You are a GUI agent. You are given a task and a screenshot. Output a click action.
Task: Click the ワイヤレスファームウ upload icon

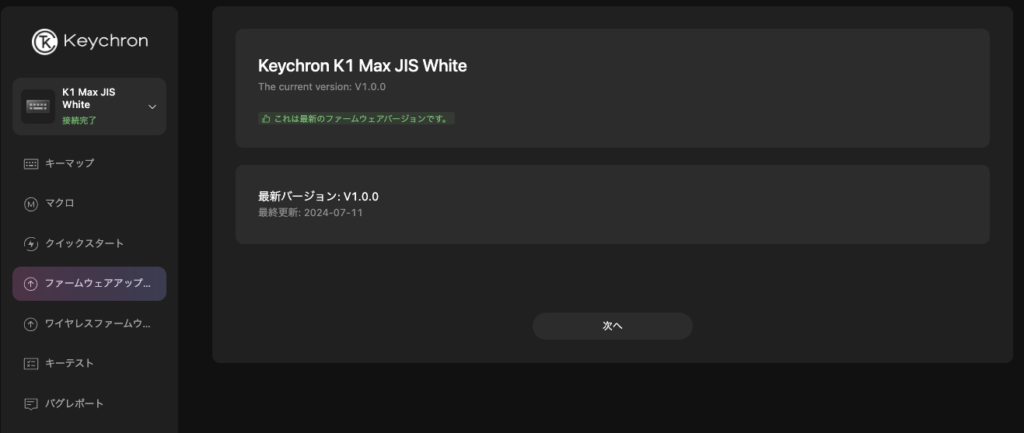point(31,324)
